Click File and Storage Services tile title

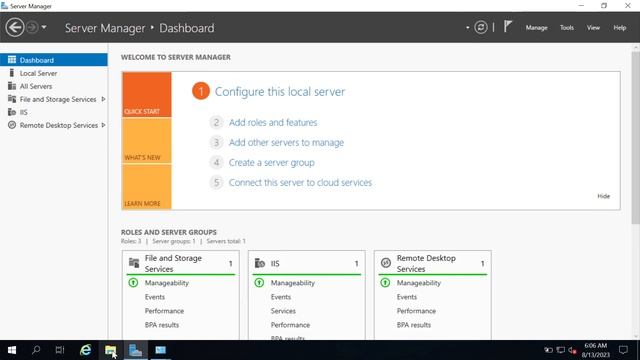[173, 263]
